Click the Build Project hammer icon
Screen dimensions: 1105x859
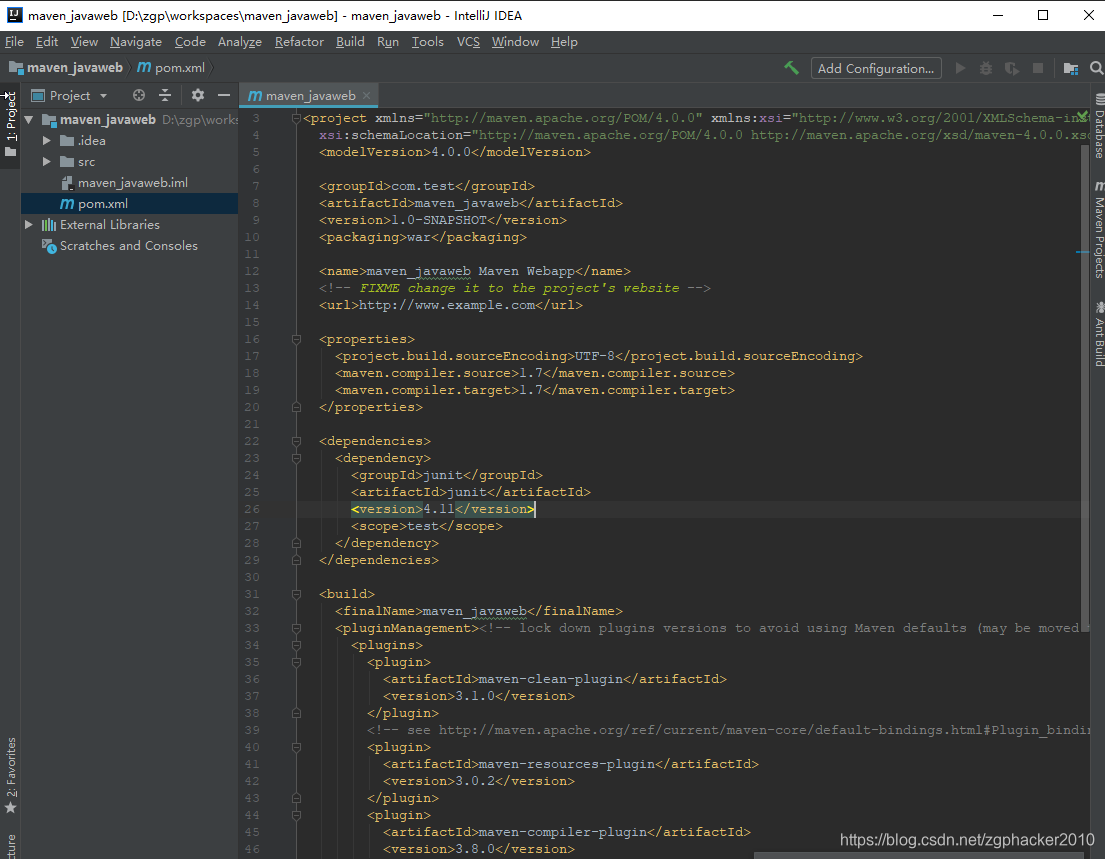click(791, 68)
